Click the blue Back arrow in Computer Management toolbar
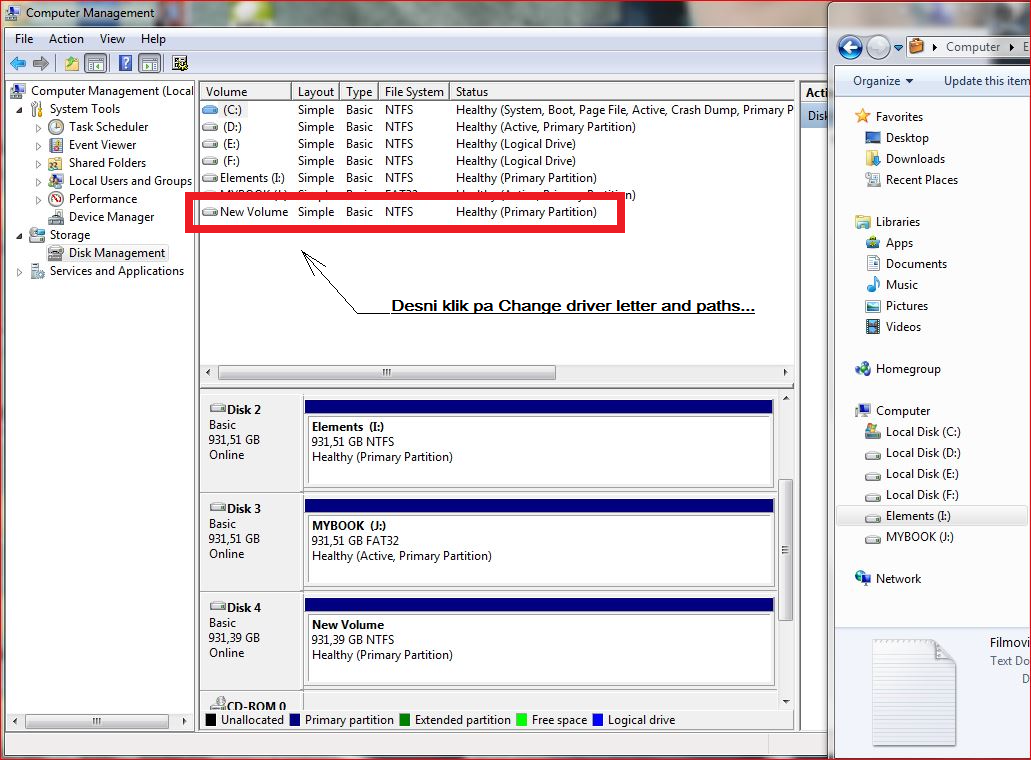1031x760 pixels. coord(18,64)
